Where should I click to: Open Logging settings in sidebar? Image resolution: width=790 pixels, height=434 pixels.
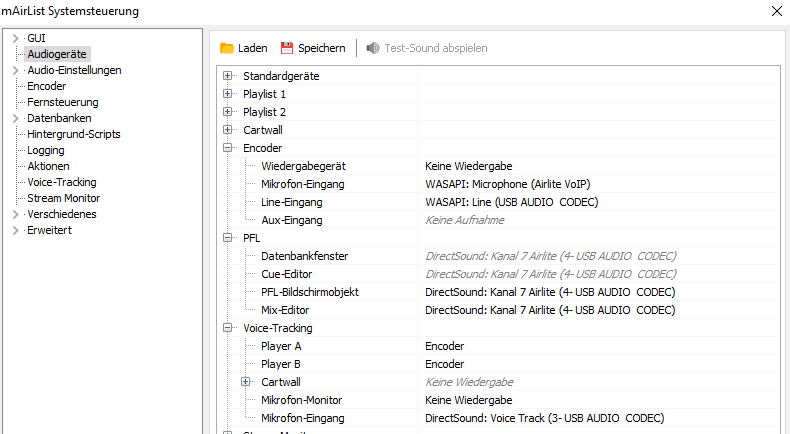click(46, 150)
